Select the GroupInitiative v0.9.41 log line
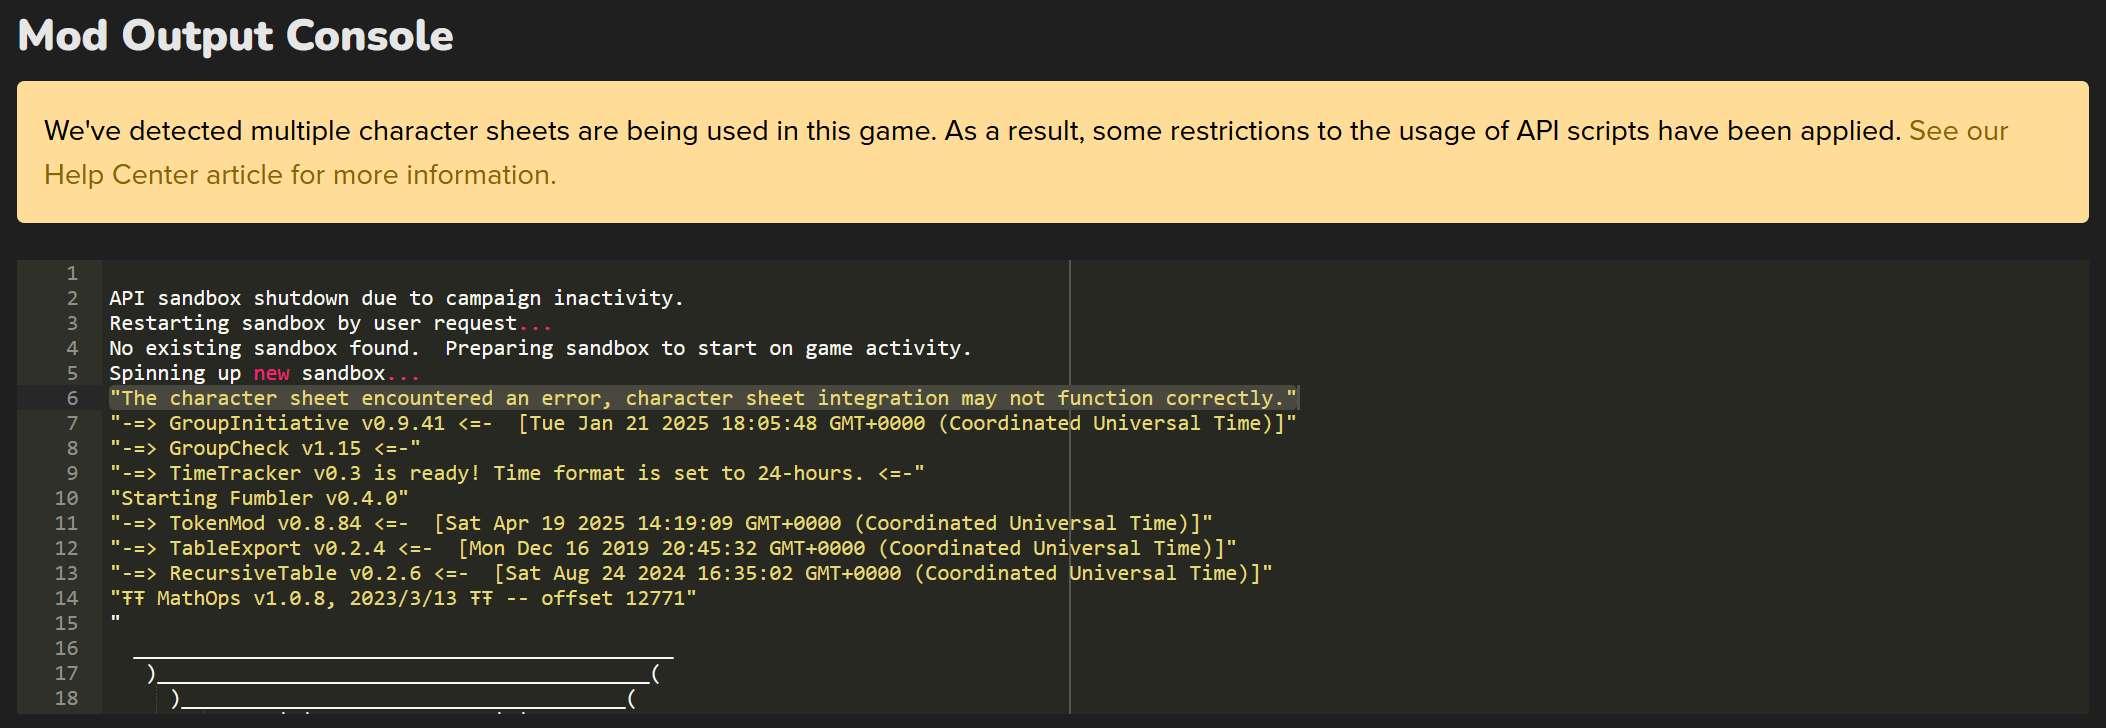 pos(702,423)
